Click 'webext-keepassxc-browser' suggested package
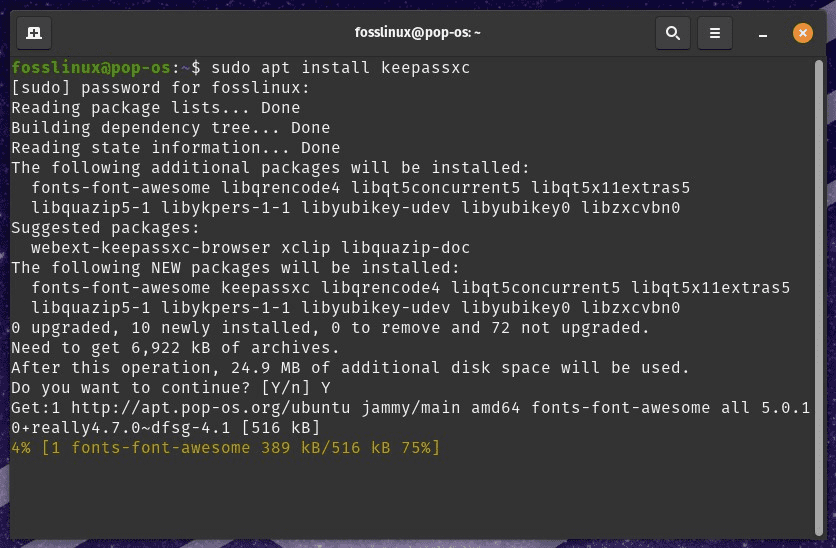This screenshot has height=548, width=836. pos(150,248)
